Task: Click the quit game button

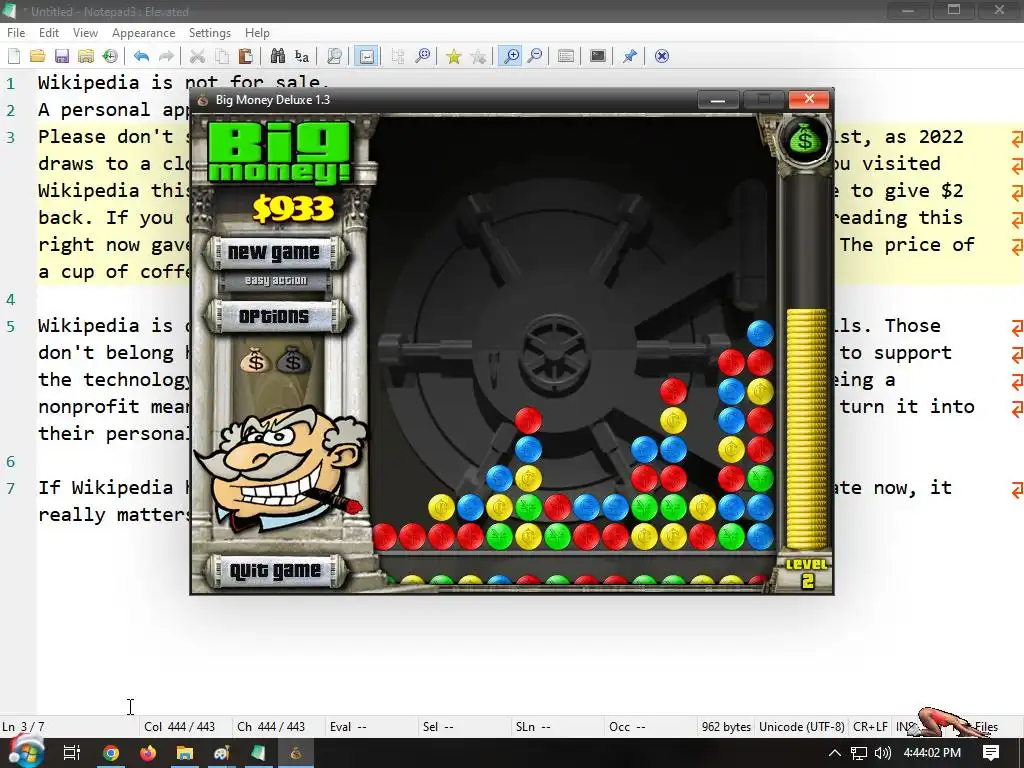Action: (275, 571)
